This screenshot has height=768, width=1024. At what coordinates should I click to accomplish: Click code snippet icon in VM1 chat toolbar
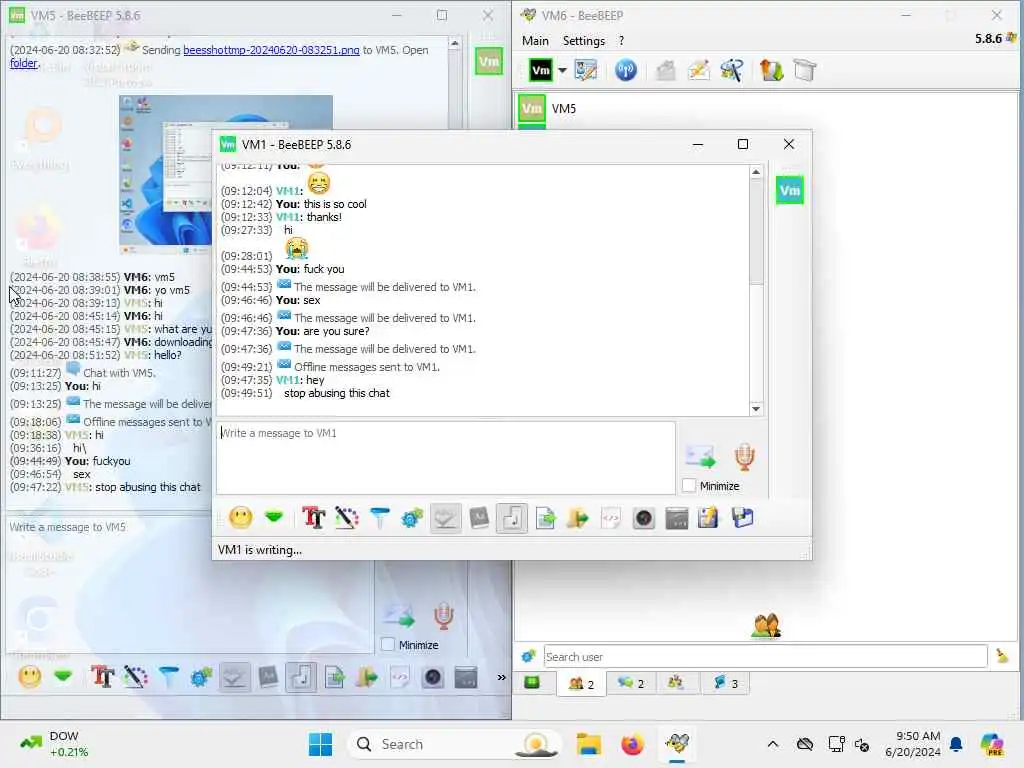pyautogui.click(x=611, y=519)
